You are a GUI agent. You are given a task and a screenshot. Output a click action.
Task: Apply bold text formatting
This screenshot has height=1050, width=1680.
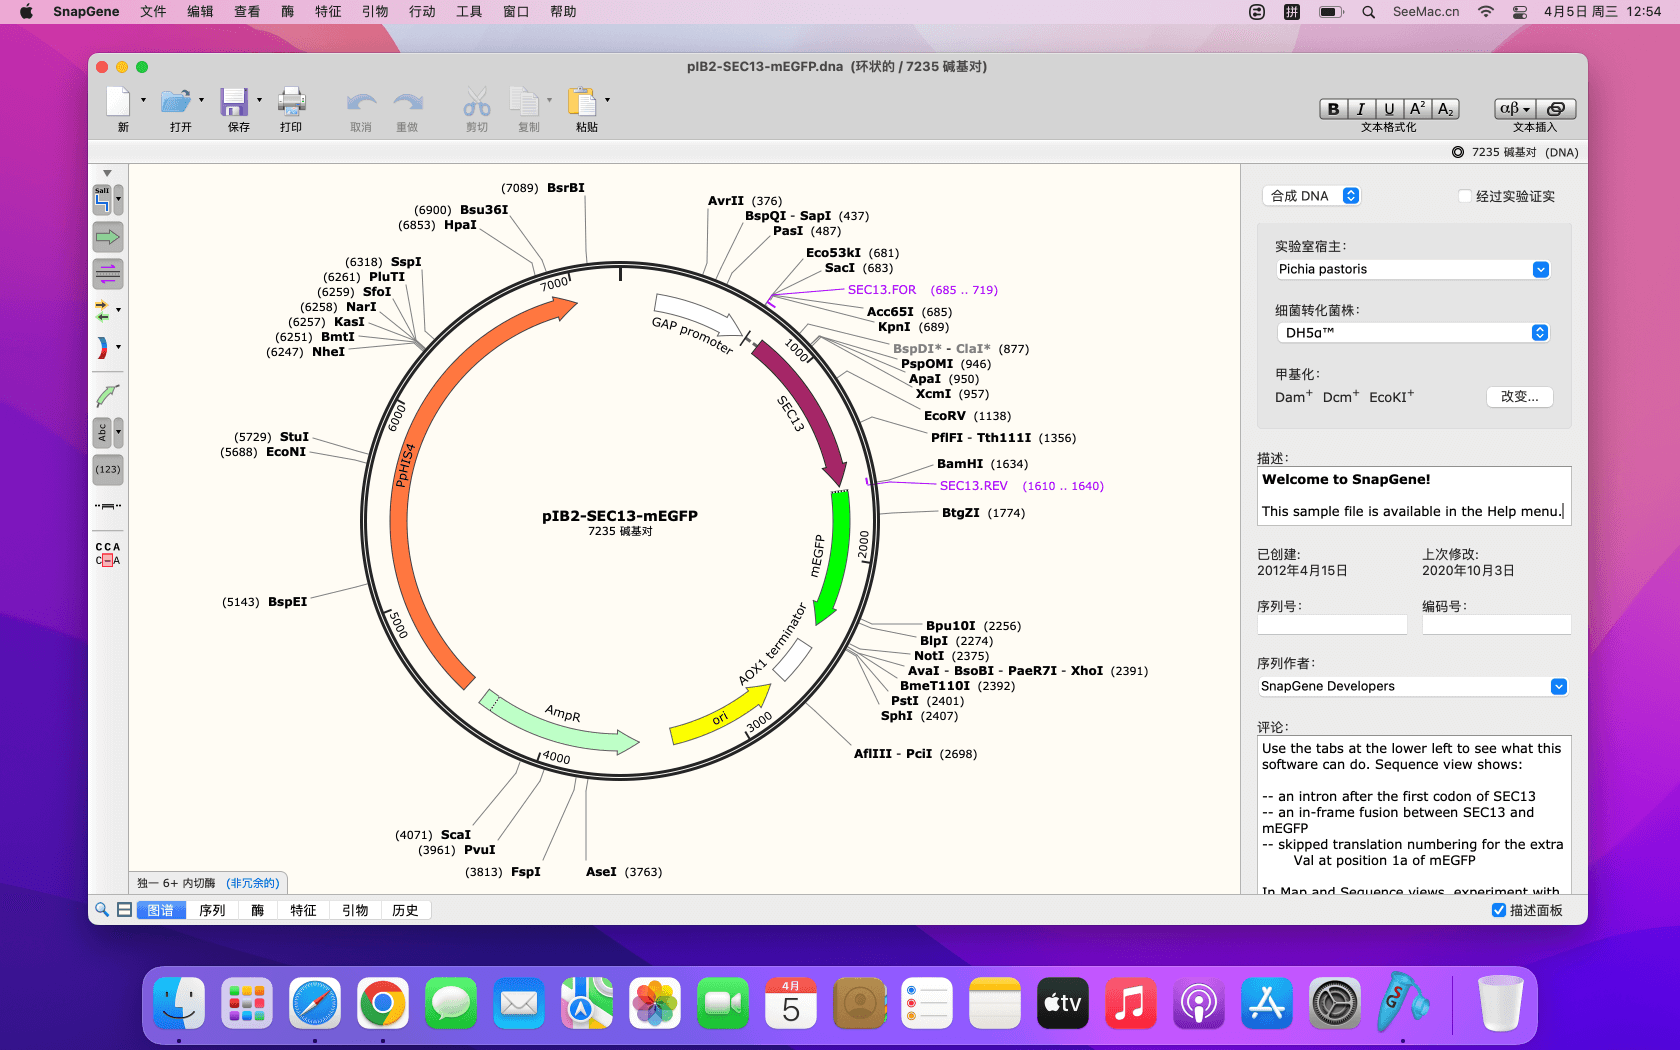tap(1333, 109)
